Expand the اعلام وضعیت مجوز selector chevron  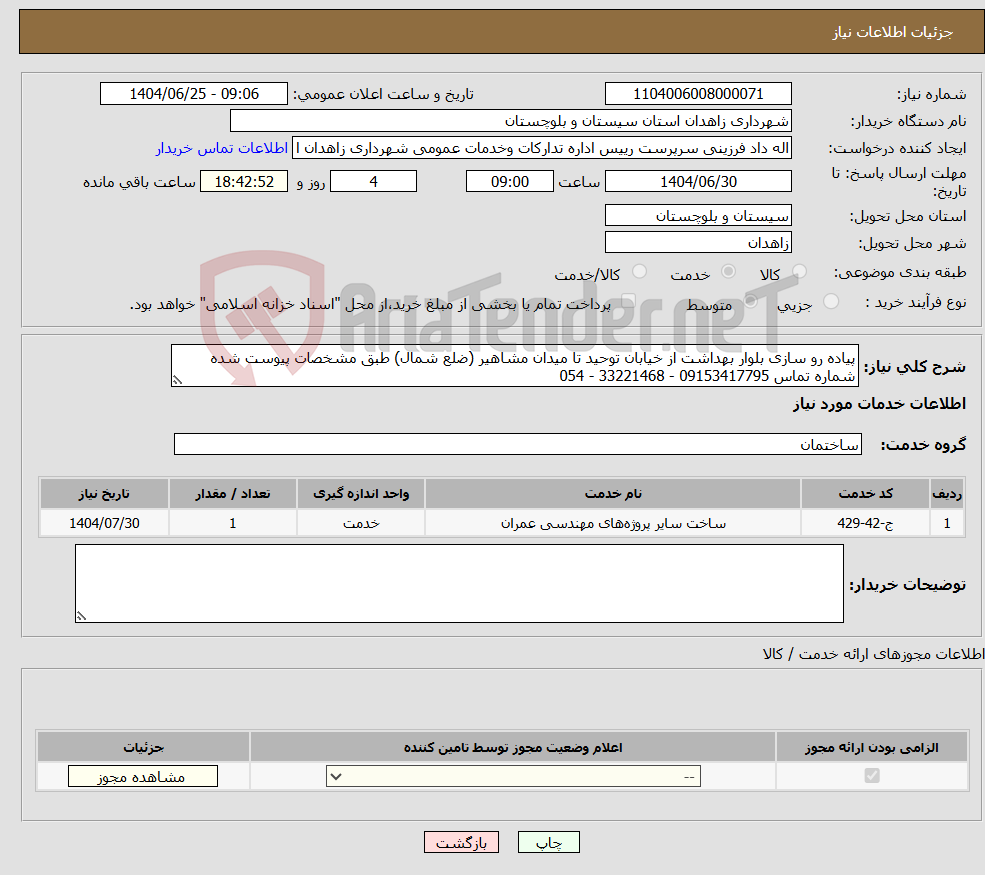click(337, 775)
